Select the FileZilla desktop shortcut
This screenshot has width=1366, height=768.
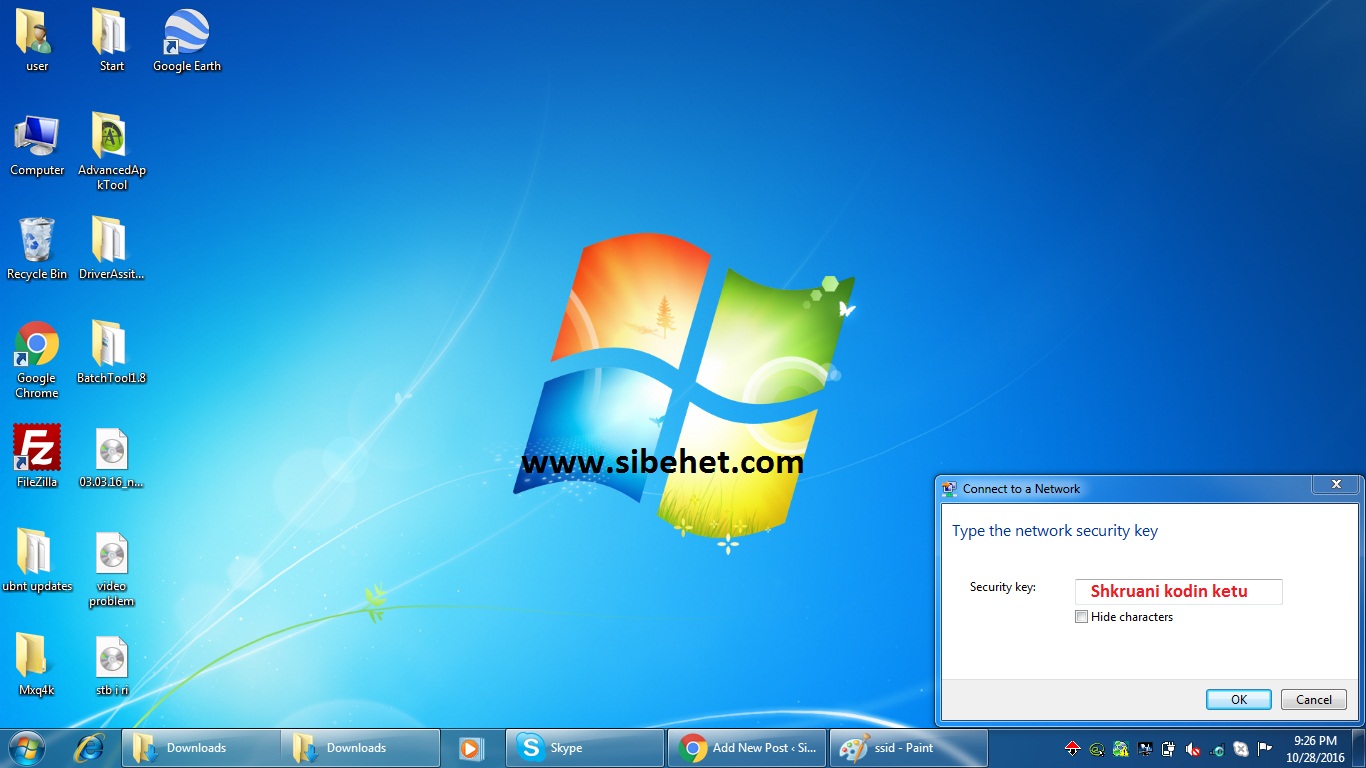37,457
